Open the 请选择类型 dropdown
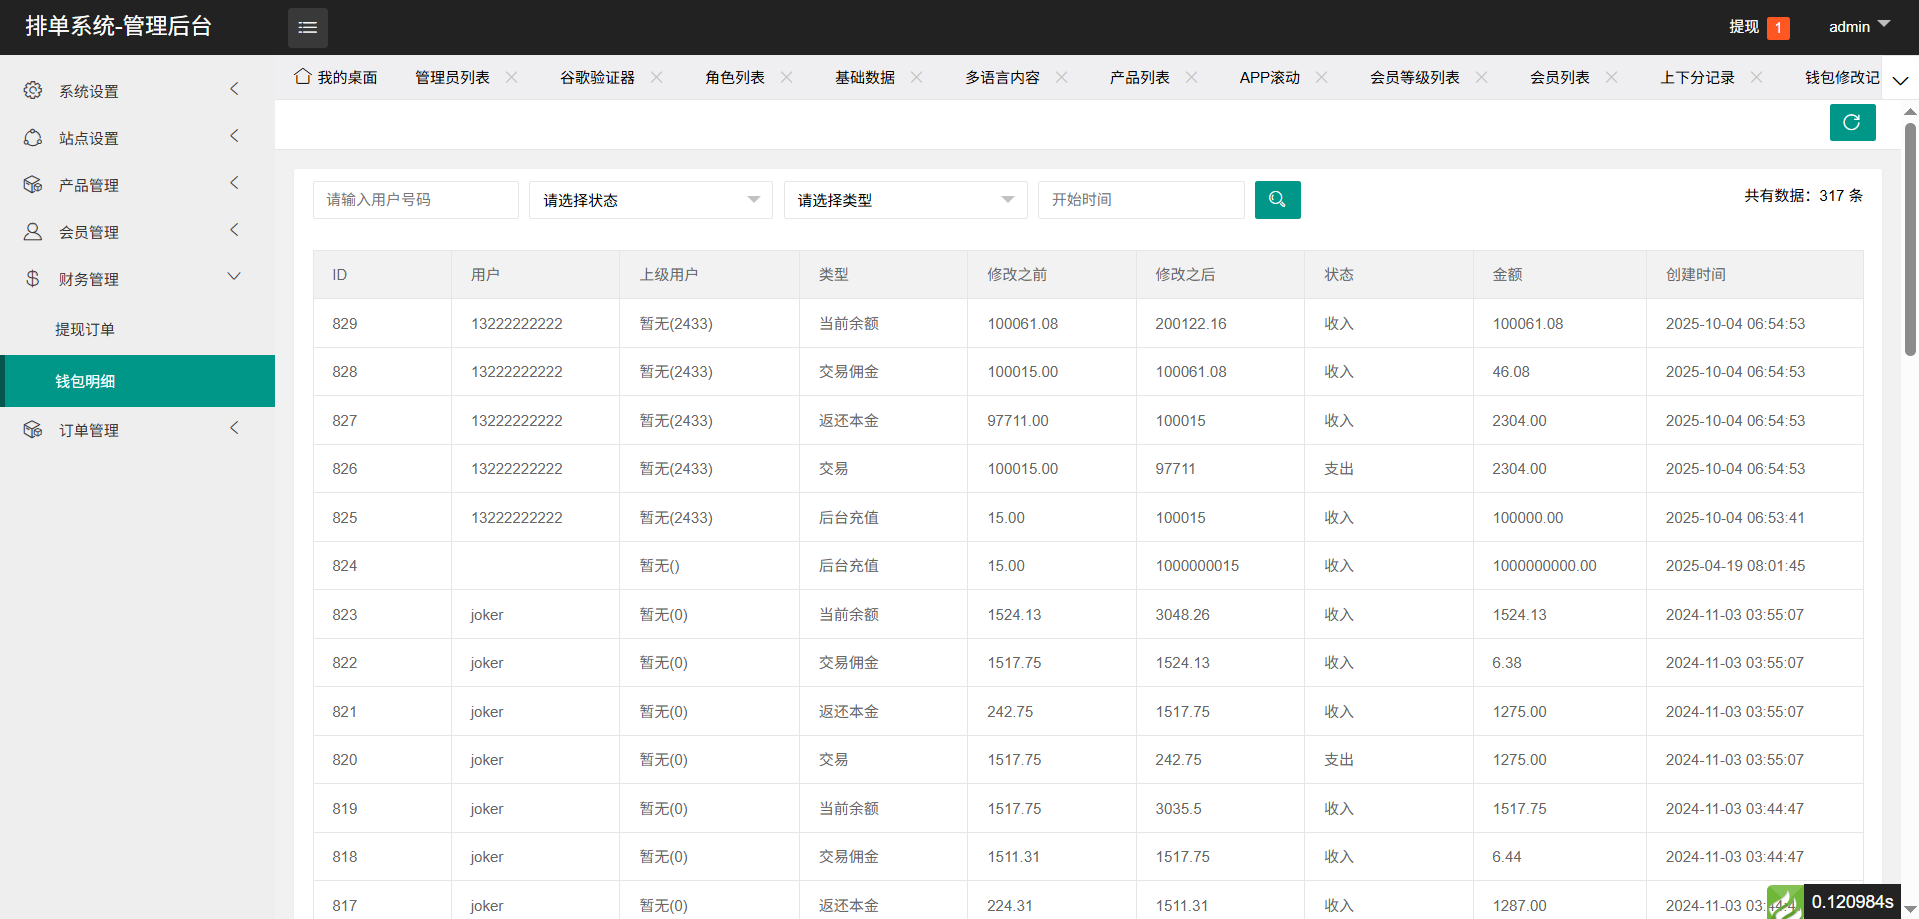1919x919 pixels. tap(905, 200)
